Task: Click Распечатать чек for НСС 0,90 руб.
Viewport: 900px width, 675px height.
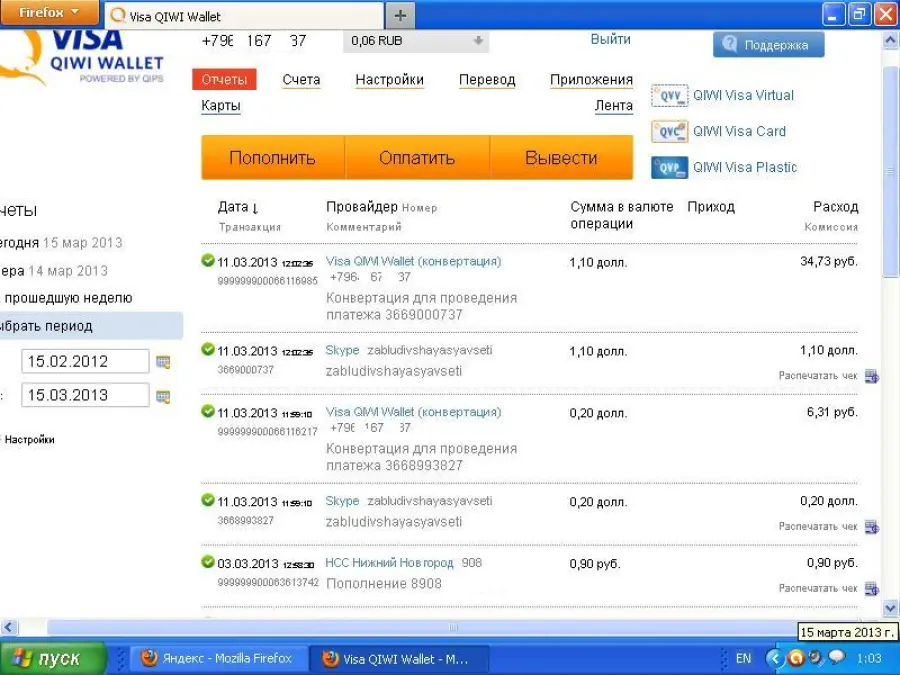Action: 818,588
